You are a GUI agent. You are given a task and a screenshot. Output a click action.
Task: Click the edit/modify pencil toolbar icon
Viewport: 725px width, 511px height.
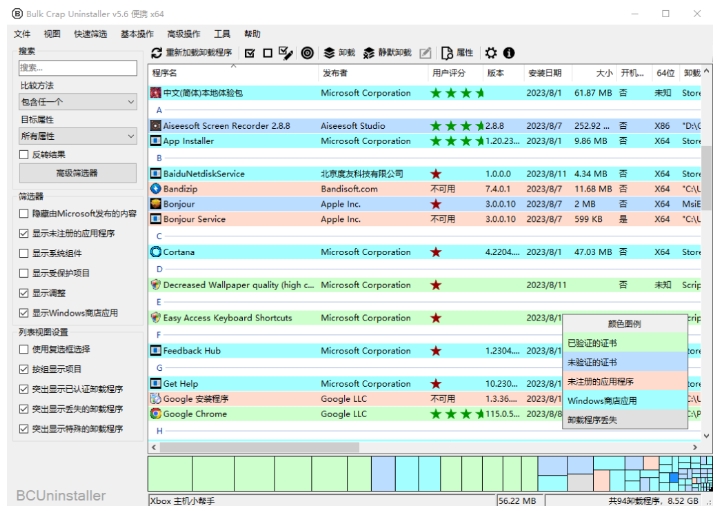click(x=425, y=53)
